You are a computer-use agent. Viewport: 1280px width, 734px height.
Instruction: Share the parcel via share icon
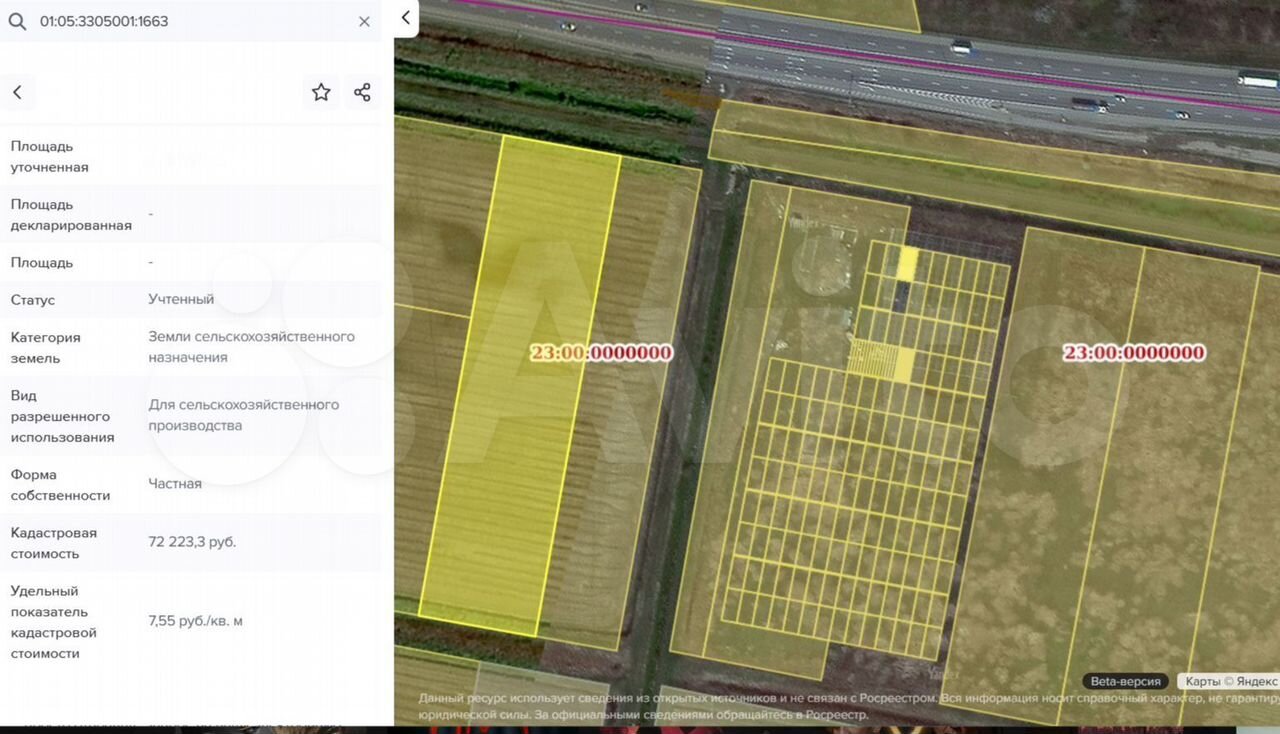(362, 92)
